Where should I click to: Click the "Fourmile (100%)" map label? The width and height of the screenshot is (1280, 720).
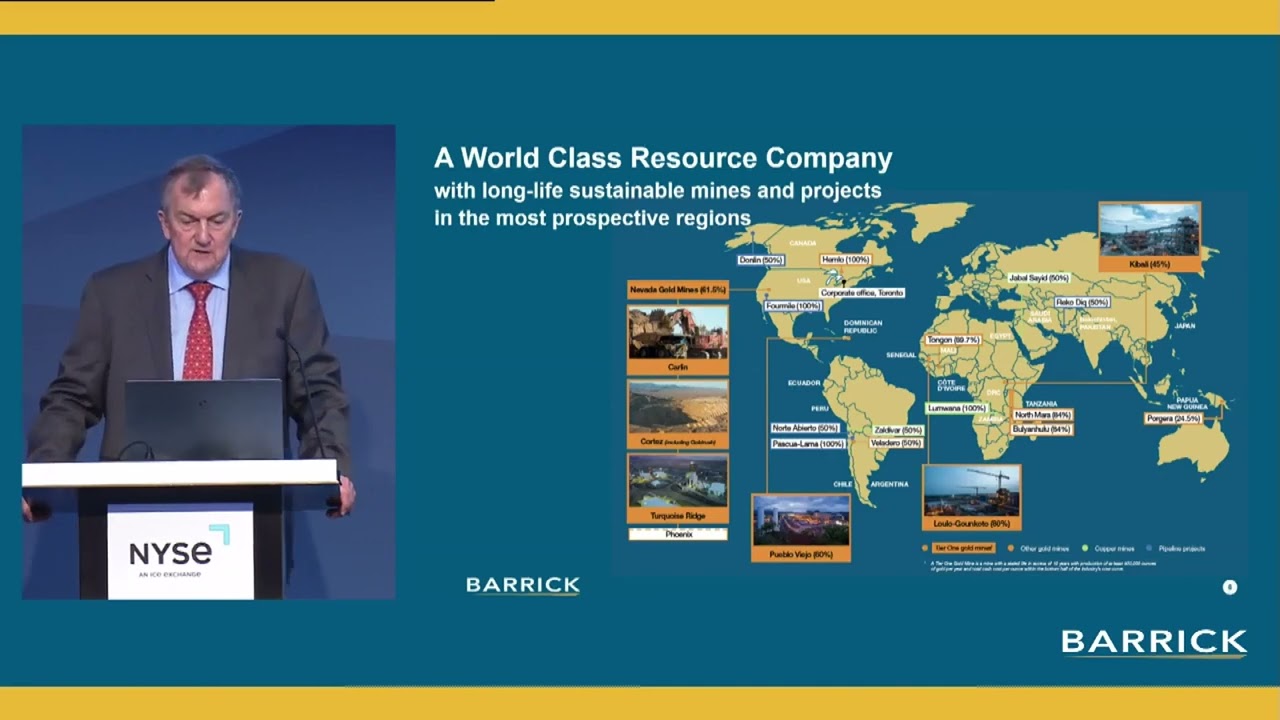coord(794,306)
